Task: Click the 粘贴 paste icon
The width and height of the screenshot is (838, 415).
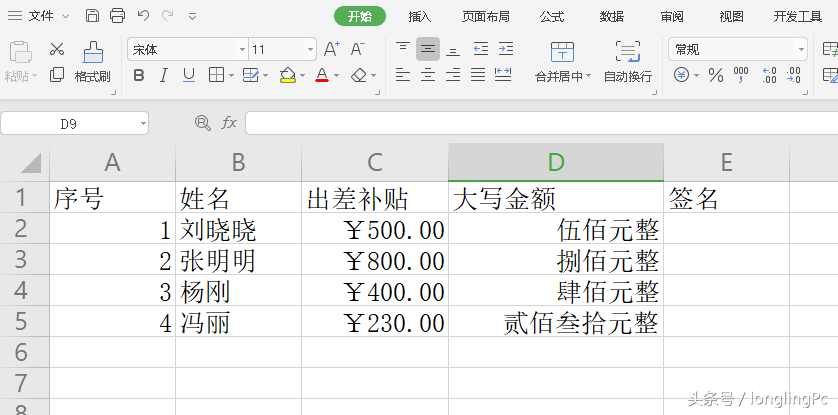Action: 20,52
